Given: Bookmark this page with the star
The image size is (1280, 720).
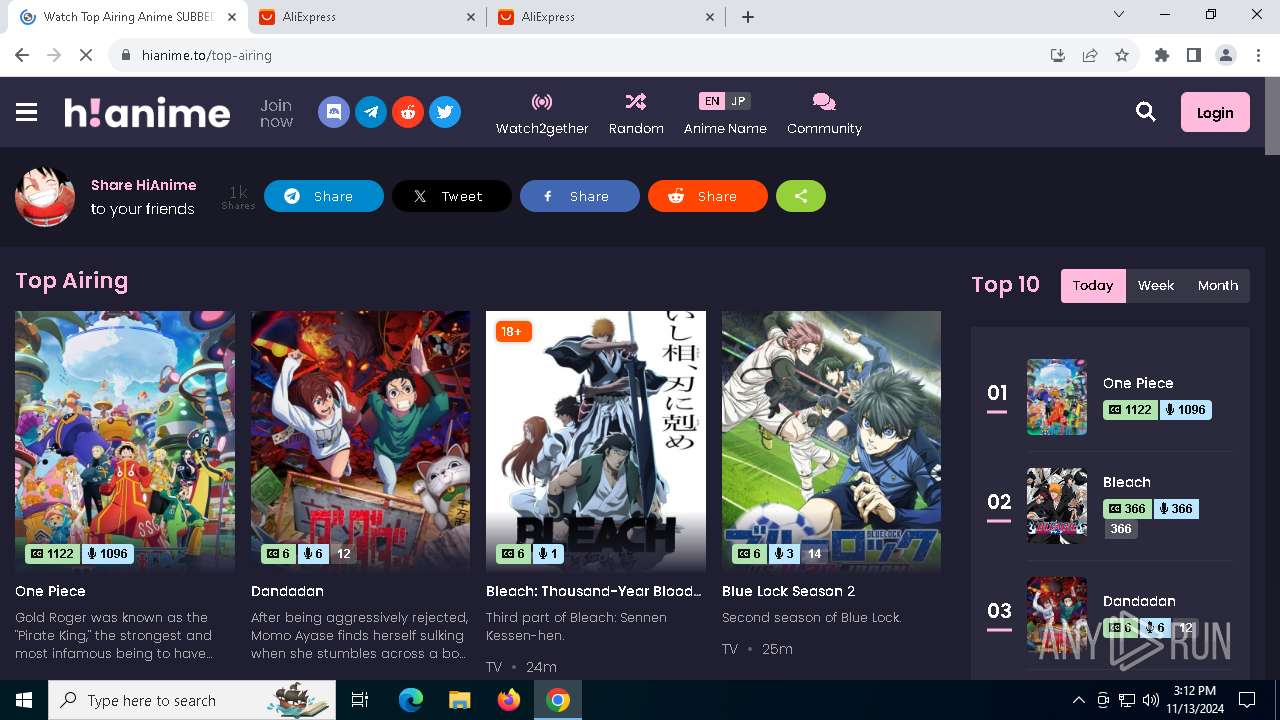Looking at the screenshot, I should pyautogui.click(x=1122, y=55).
